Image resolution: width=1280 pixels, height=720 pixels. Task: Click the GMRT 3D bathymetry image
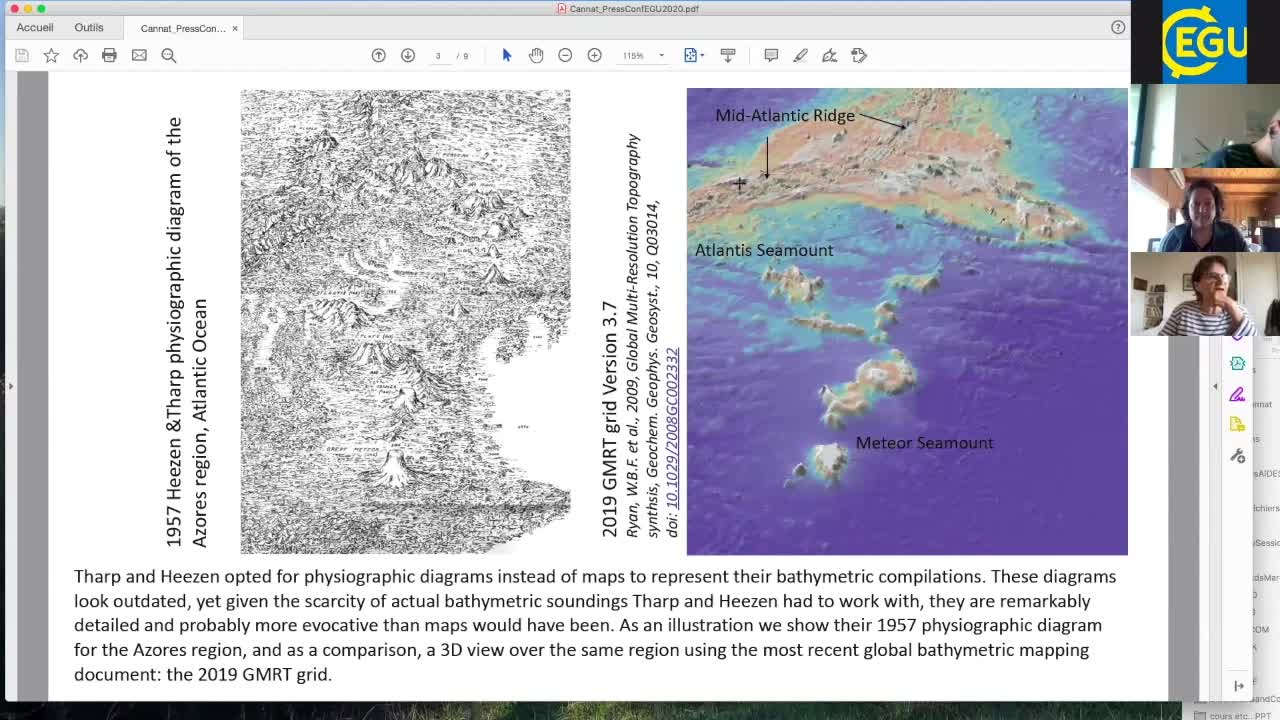click(x=907, y=321)
